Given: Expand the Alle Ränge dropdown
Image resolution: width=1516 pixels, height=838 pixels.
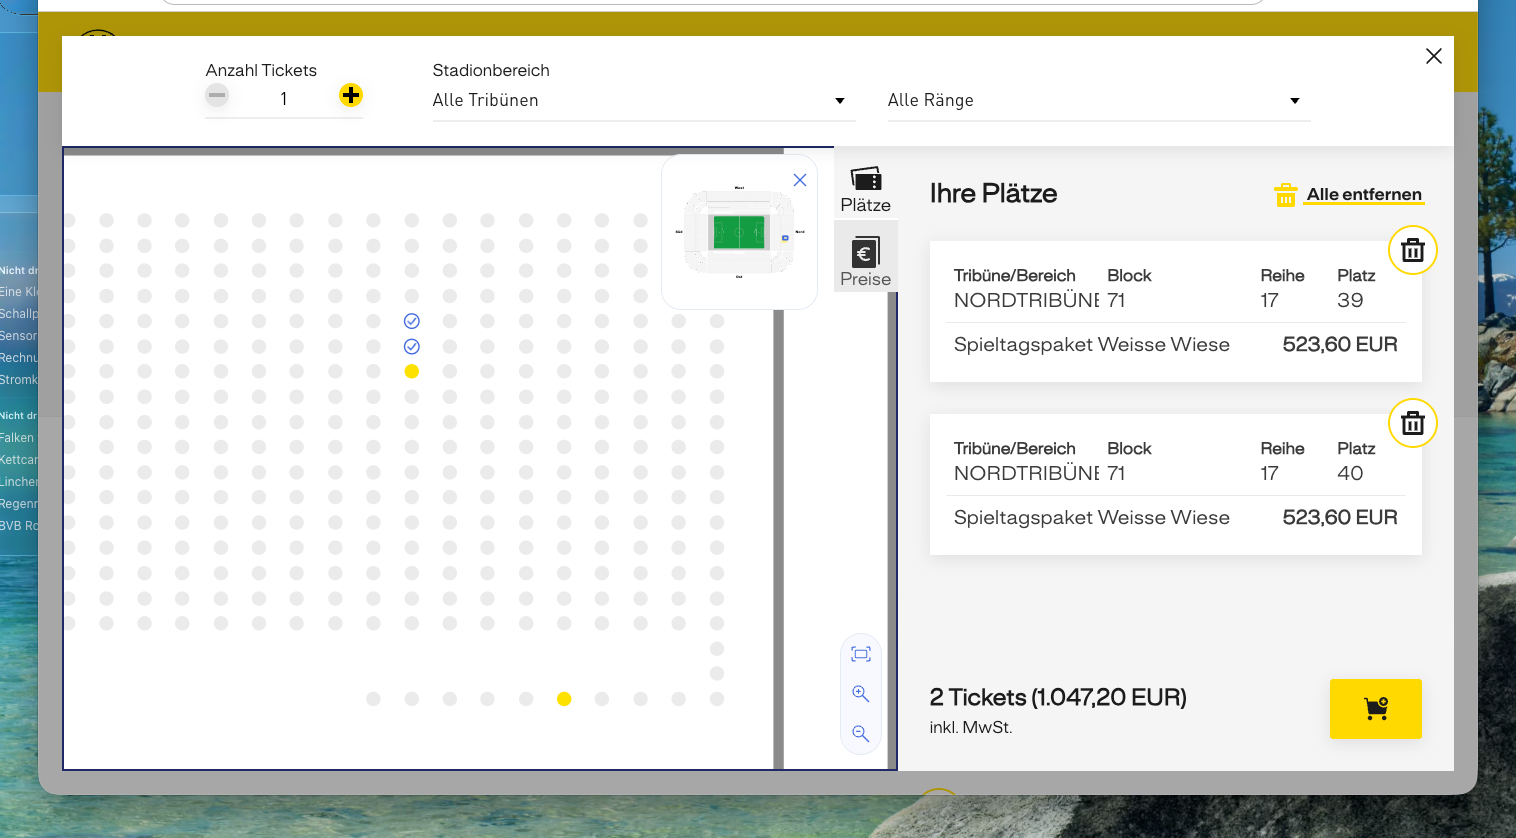Looking at the screenshot, I should coord(1098,100).
